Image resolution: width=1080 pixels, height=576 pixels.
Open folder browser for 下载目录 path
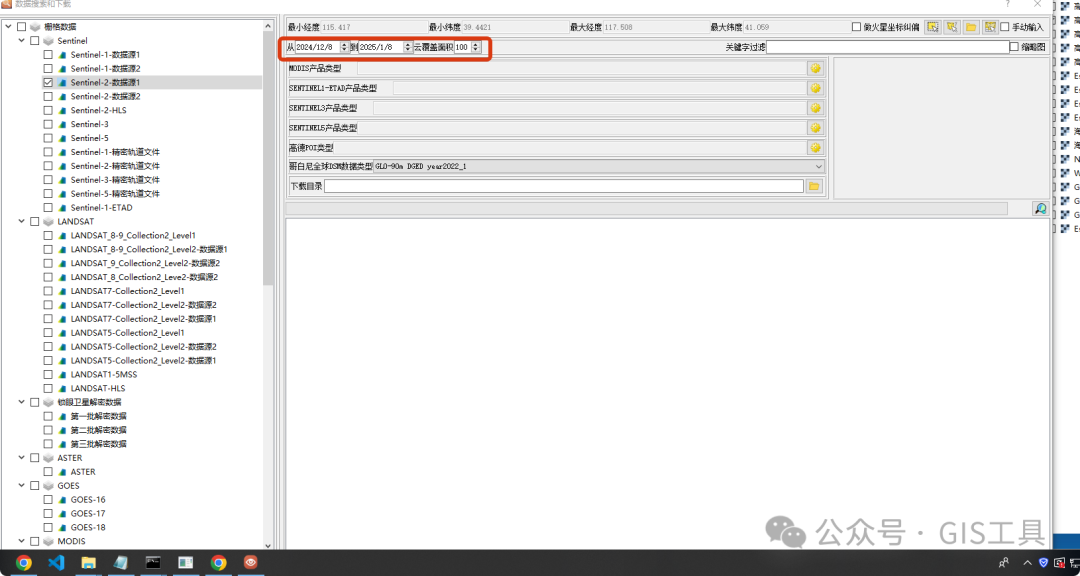815,185
